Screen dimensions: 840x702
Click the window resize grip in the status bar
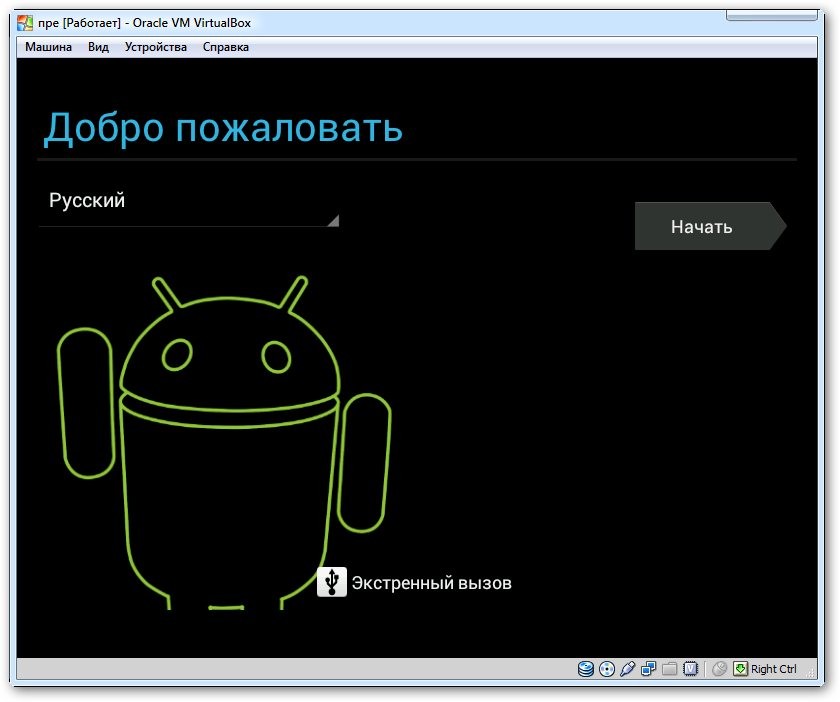click(x=811, y=671)
